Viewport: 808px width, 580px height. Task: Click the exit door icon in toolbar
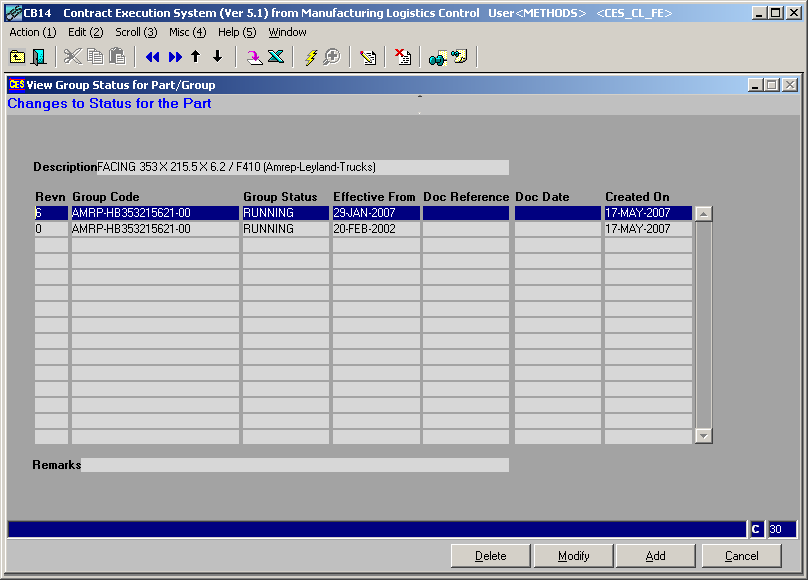point(39,57)
